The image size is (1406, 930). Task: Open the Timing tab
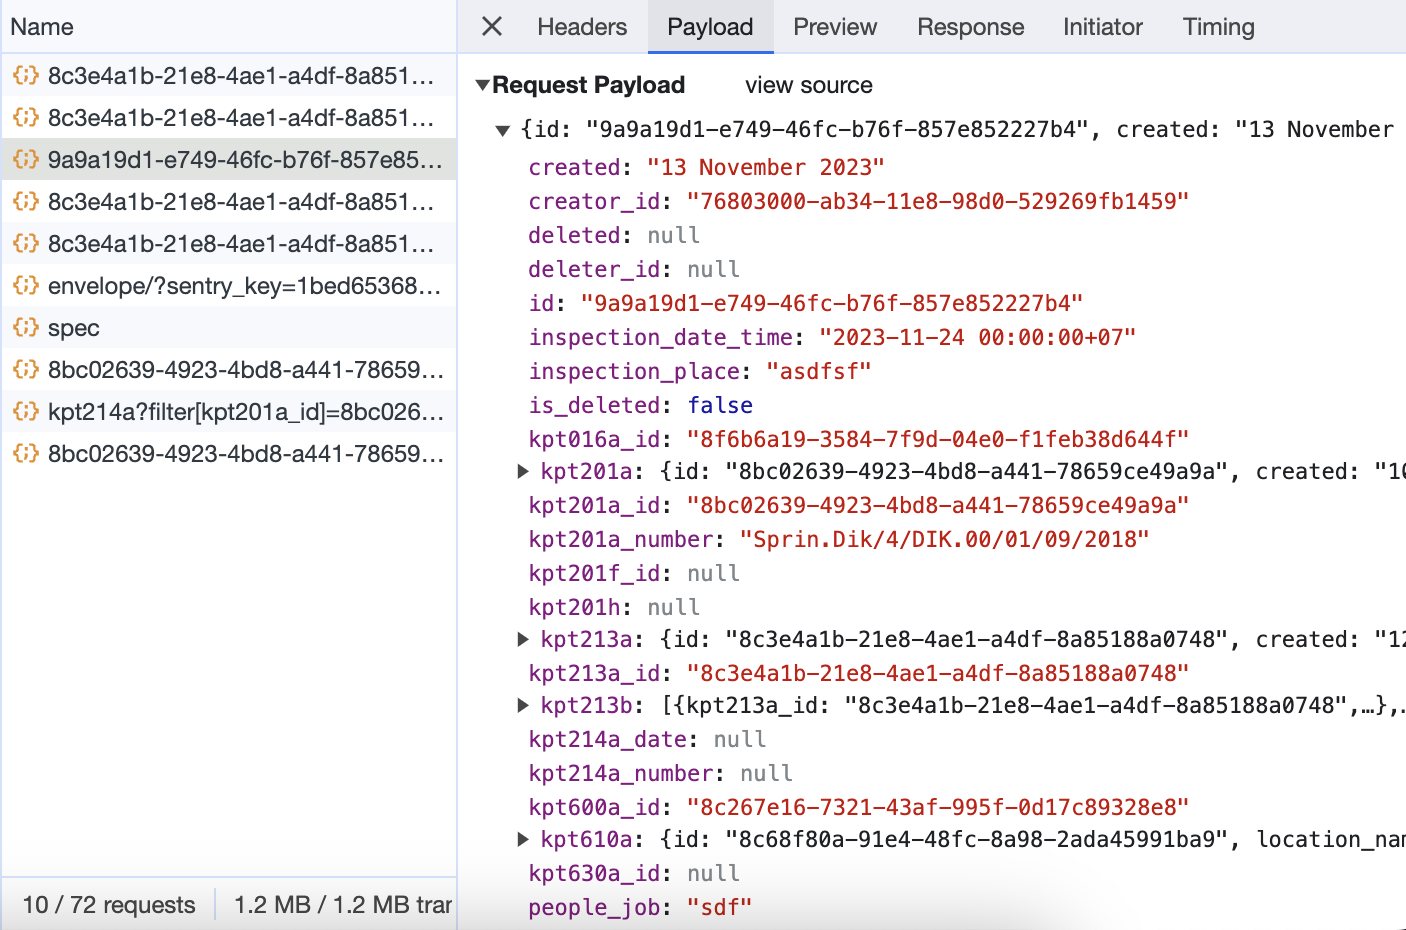pos(1218,27)
